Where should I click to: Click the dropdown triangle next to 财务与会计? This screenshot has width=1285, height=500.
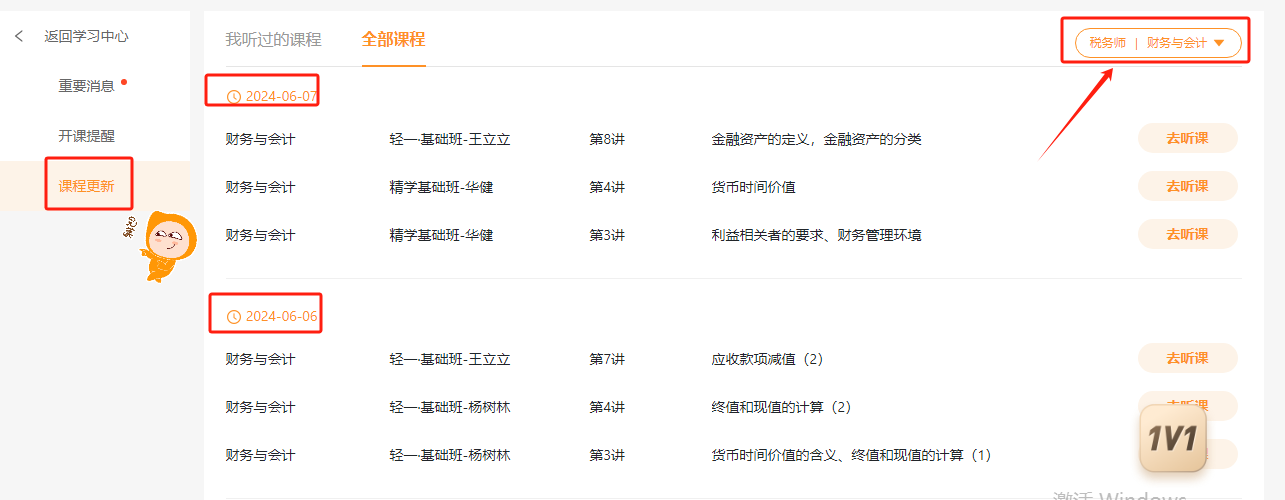[x=1218, y=43]
